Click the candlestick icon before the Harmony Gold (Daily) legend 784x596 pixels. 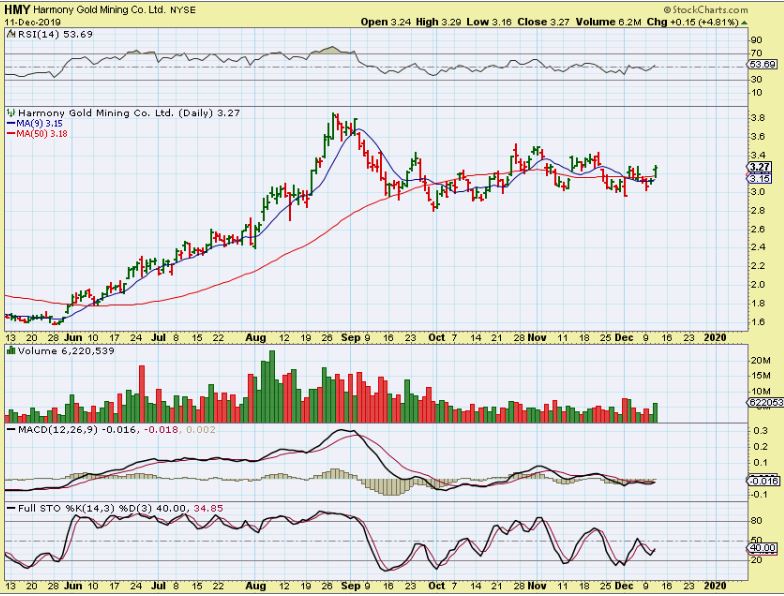pyautogui.click(x=12, y=113)
